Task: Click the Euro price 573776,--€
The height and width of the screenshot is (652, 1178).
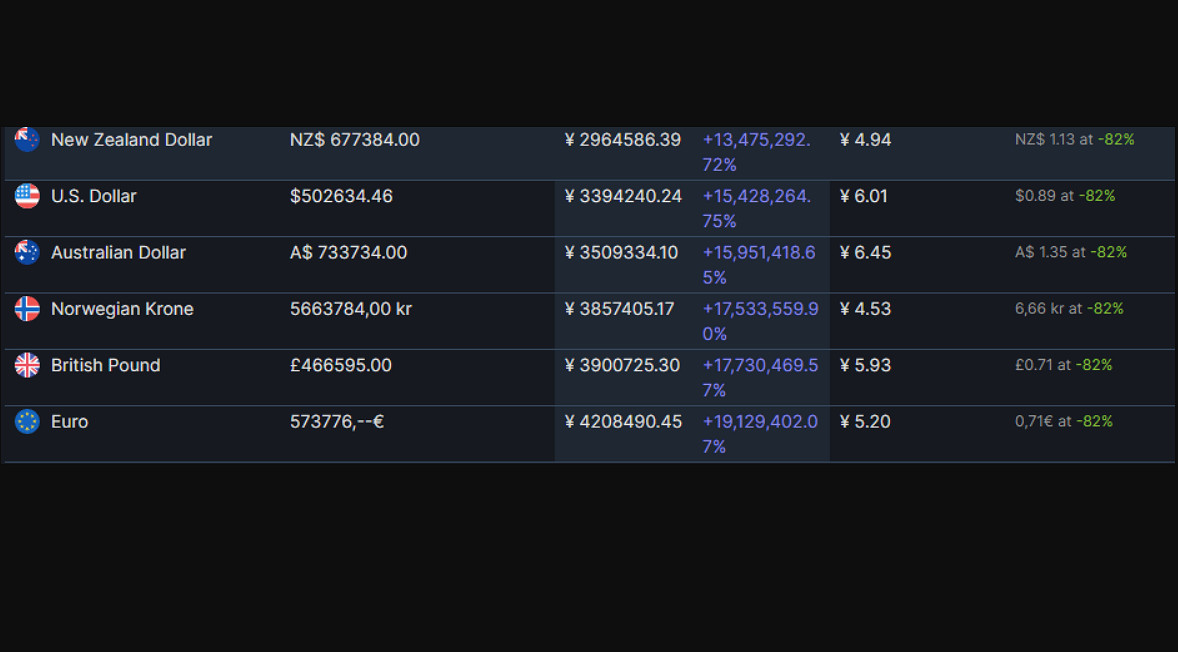Action: point(337,422)
